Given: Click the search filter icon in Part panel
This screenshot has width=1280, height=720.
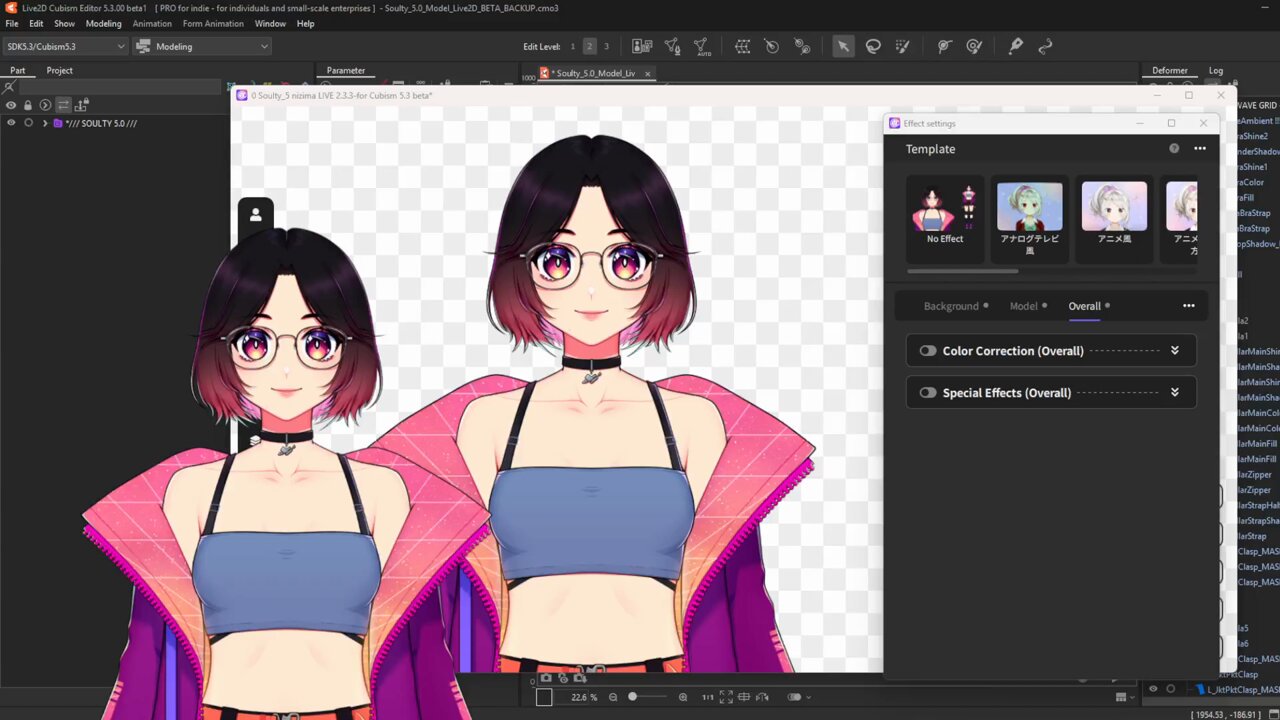Looking at the screenshot, I should point(11,88).
